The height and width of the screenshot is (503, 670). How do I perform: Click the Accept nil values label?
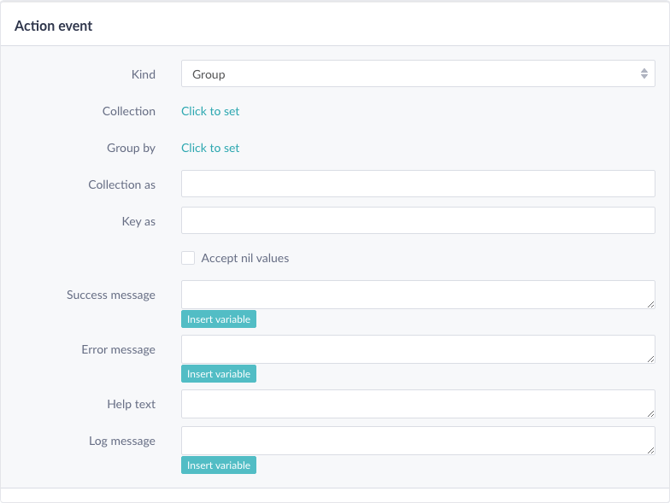tap(245, 258)
